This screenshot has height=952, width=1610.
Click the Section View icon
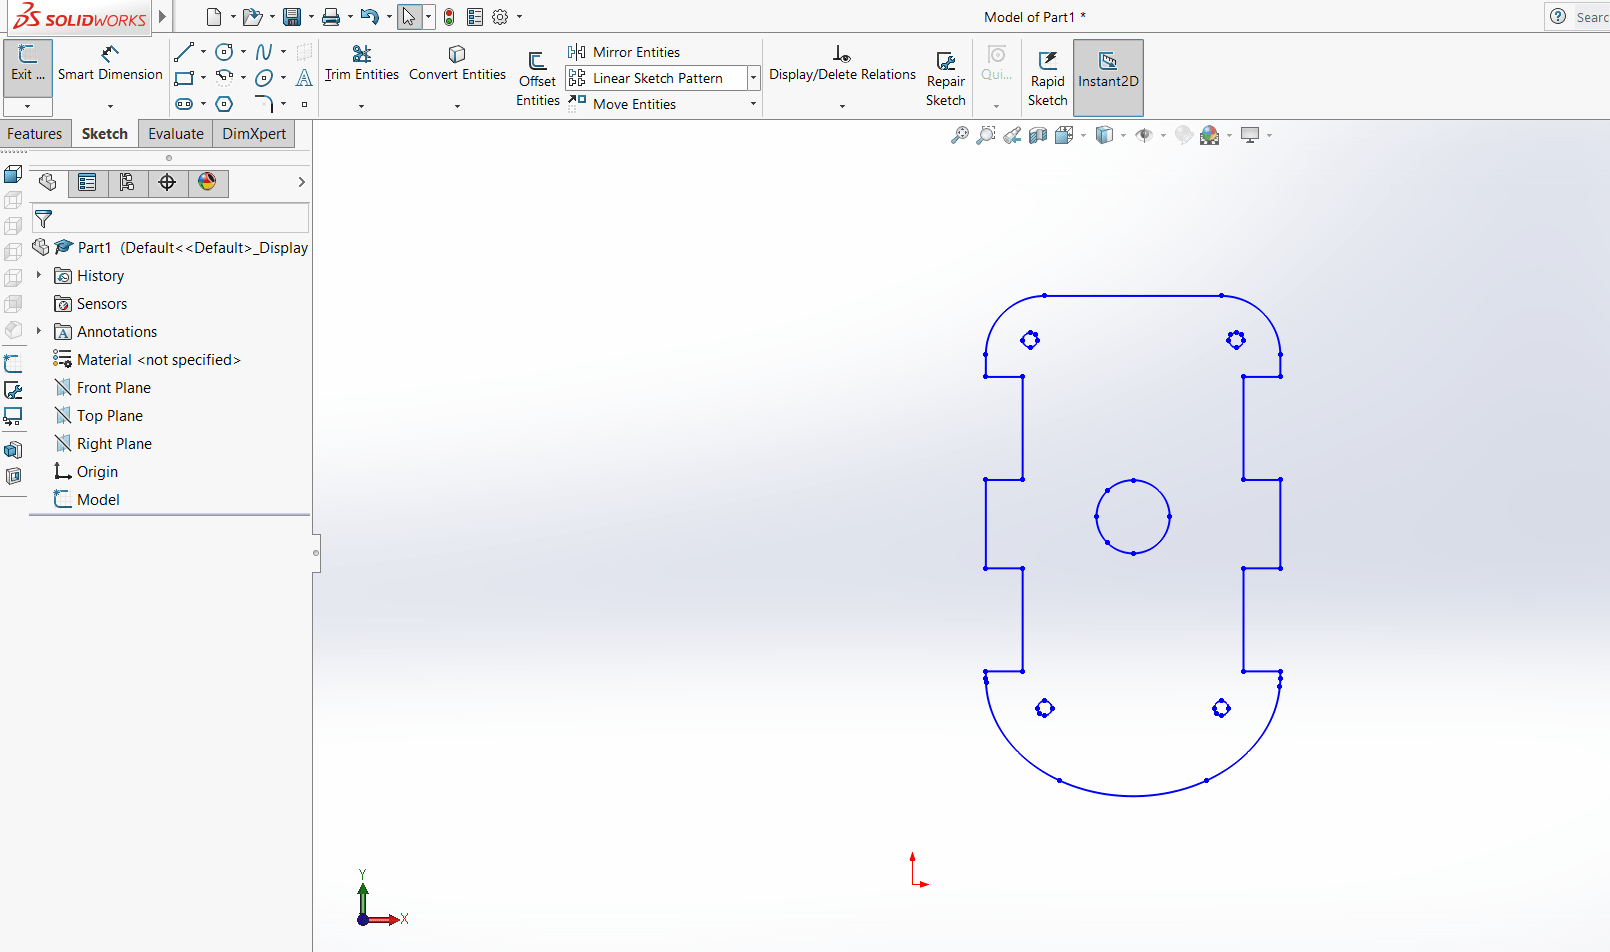point(1038,135)
